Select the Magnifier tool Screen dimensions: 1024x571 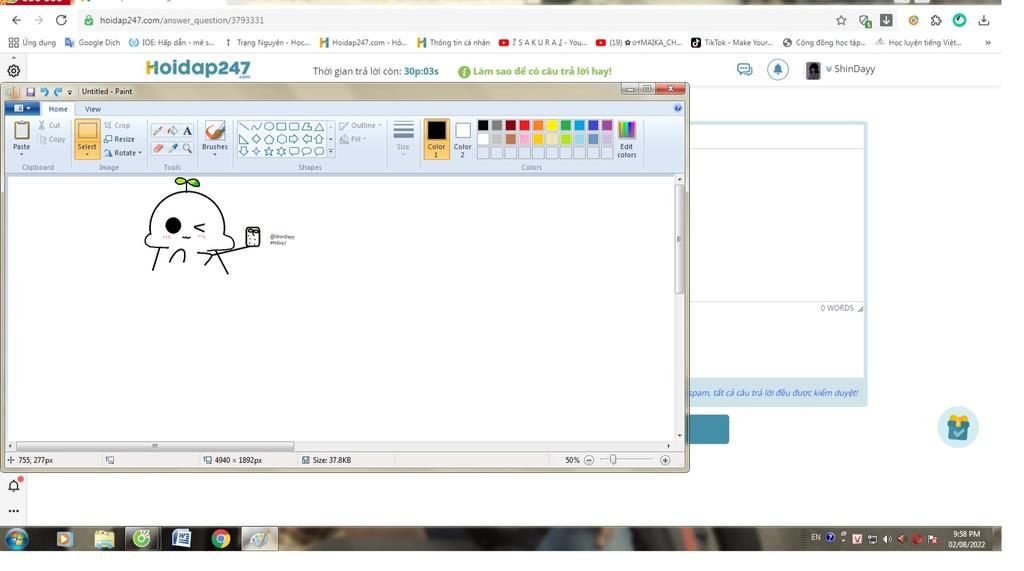click(x=187, y=148)
